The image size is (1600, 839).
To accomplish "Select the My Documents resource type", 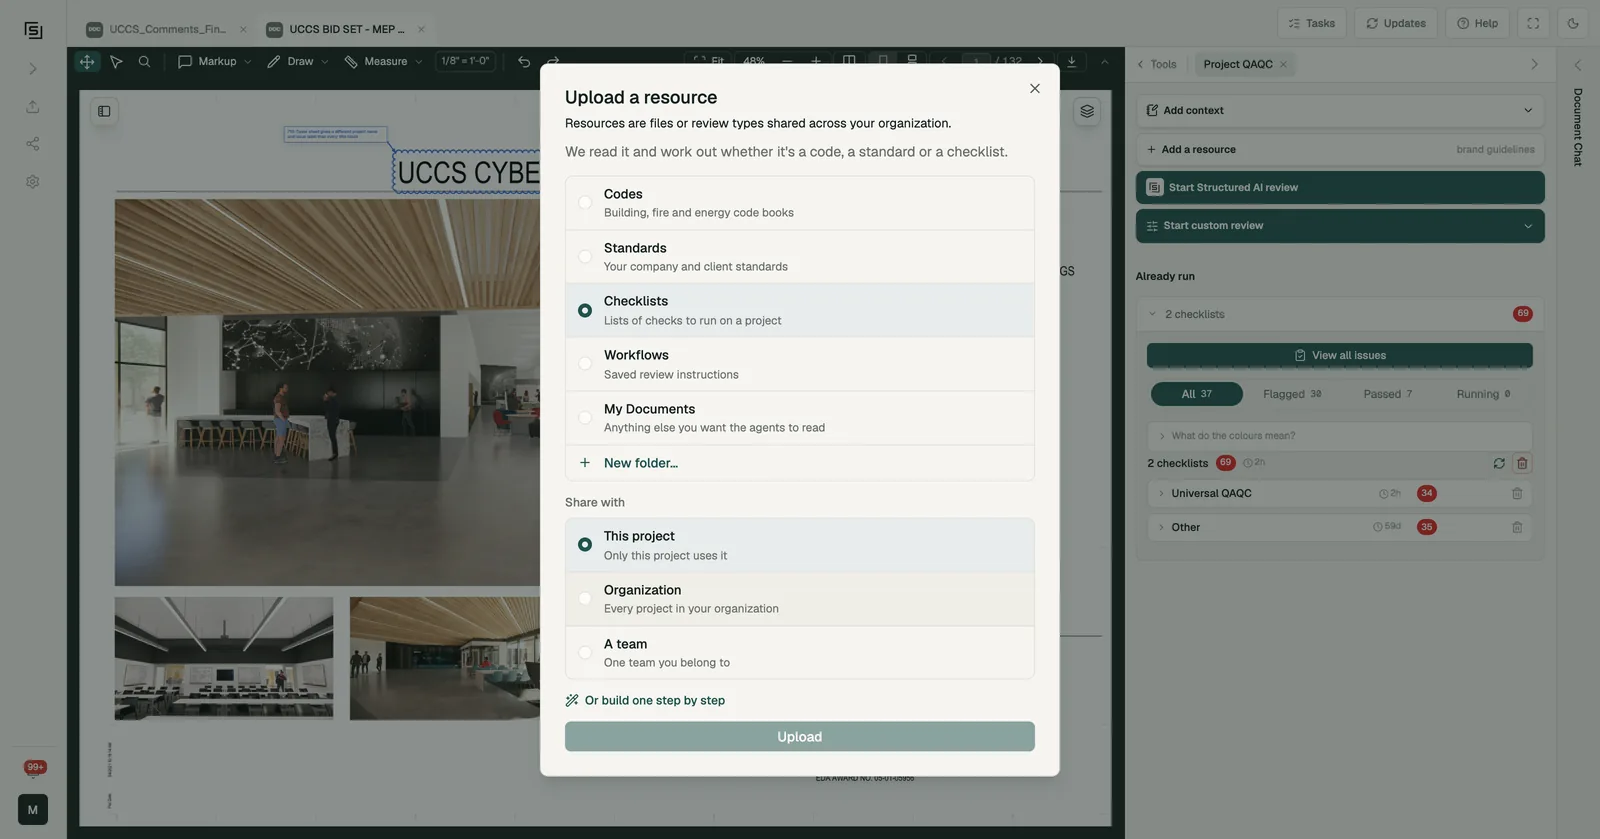I will [x=800, y=418].
